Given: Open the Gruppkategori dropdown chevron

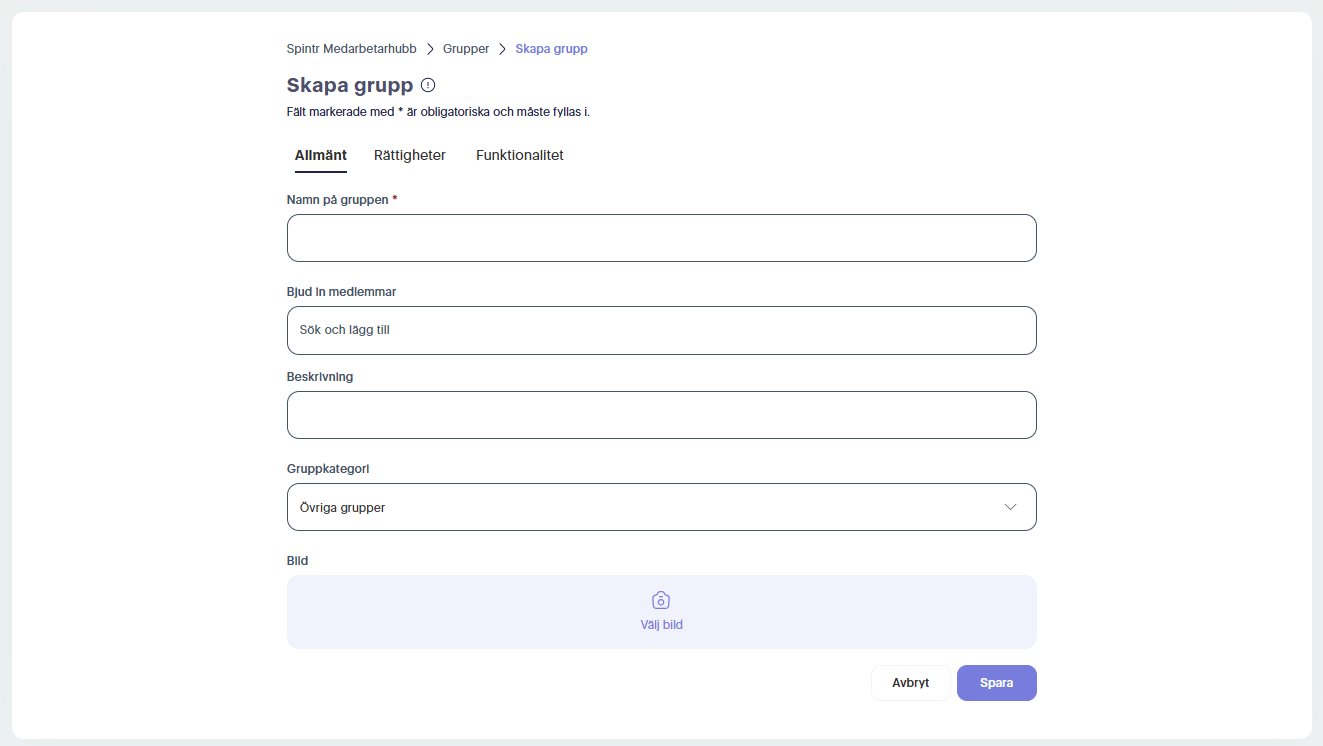Looking at the screenshot, I should (1010, 507).
